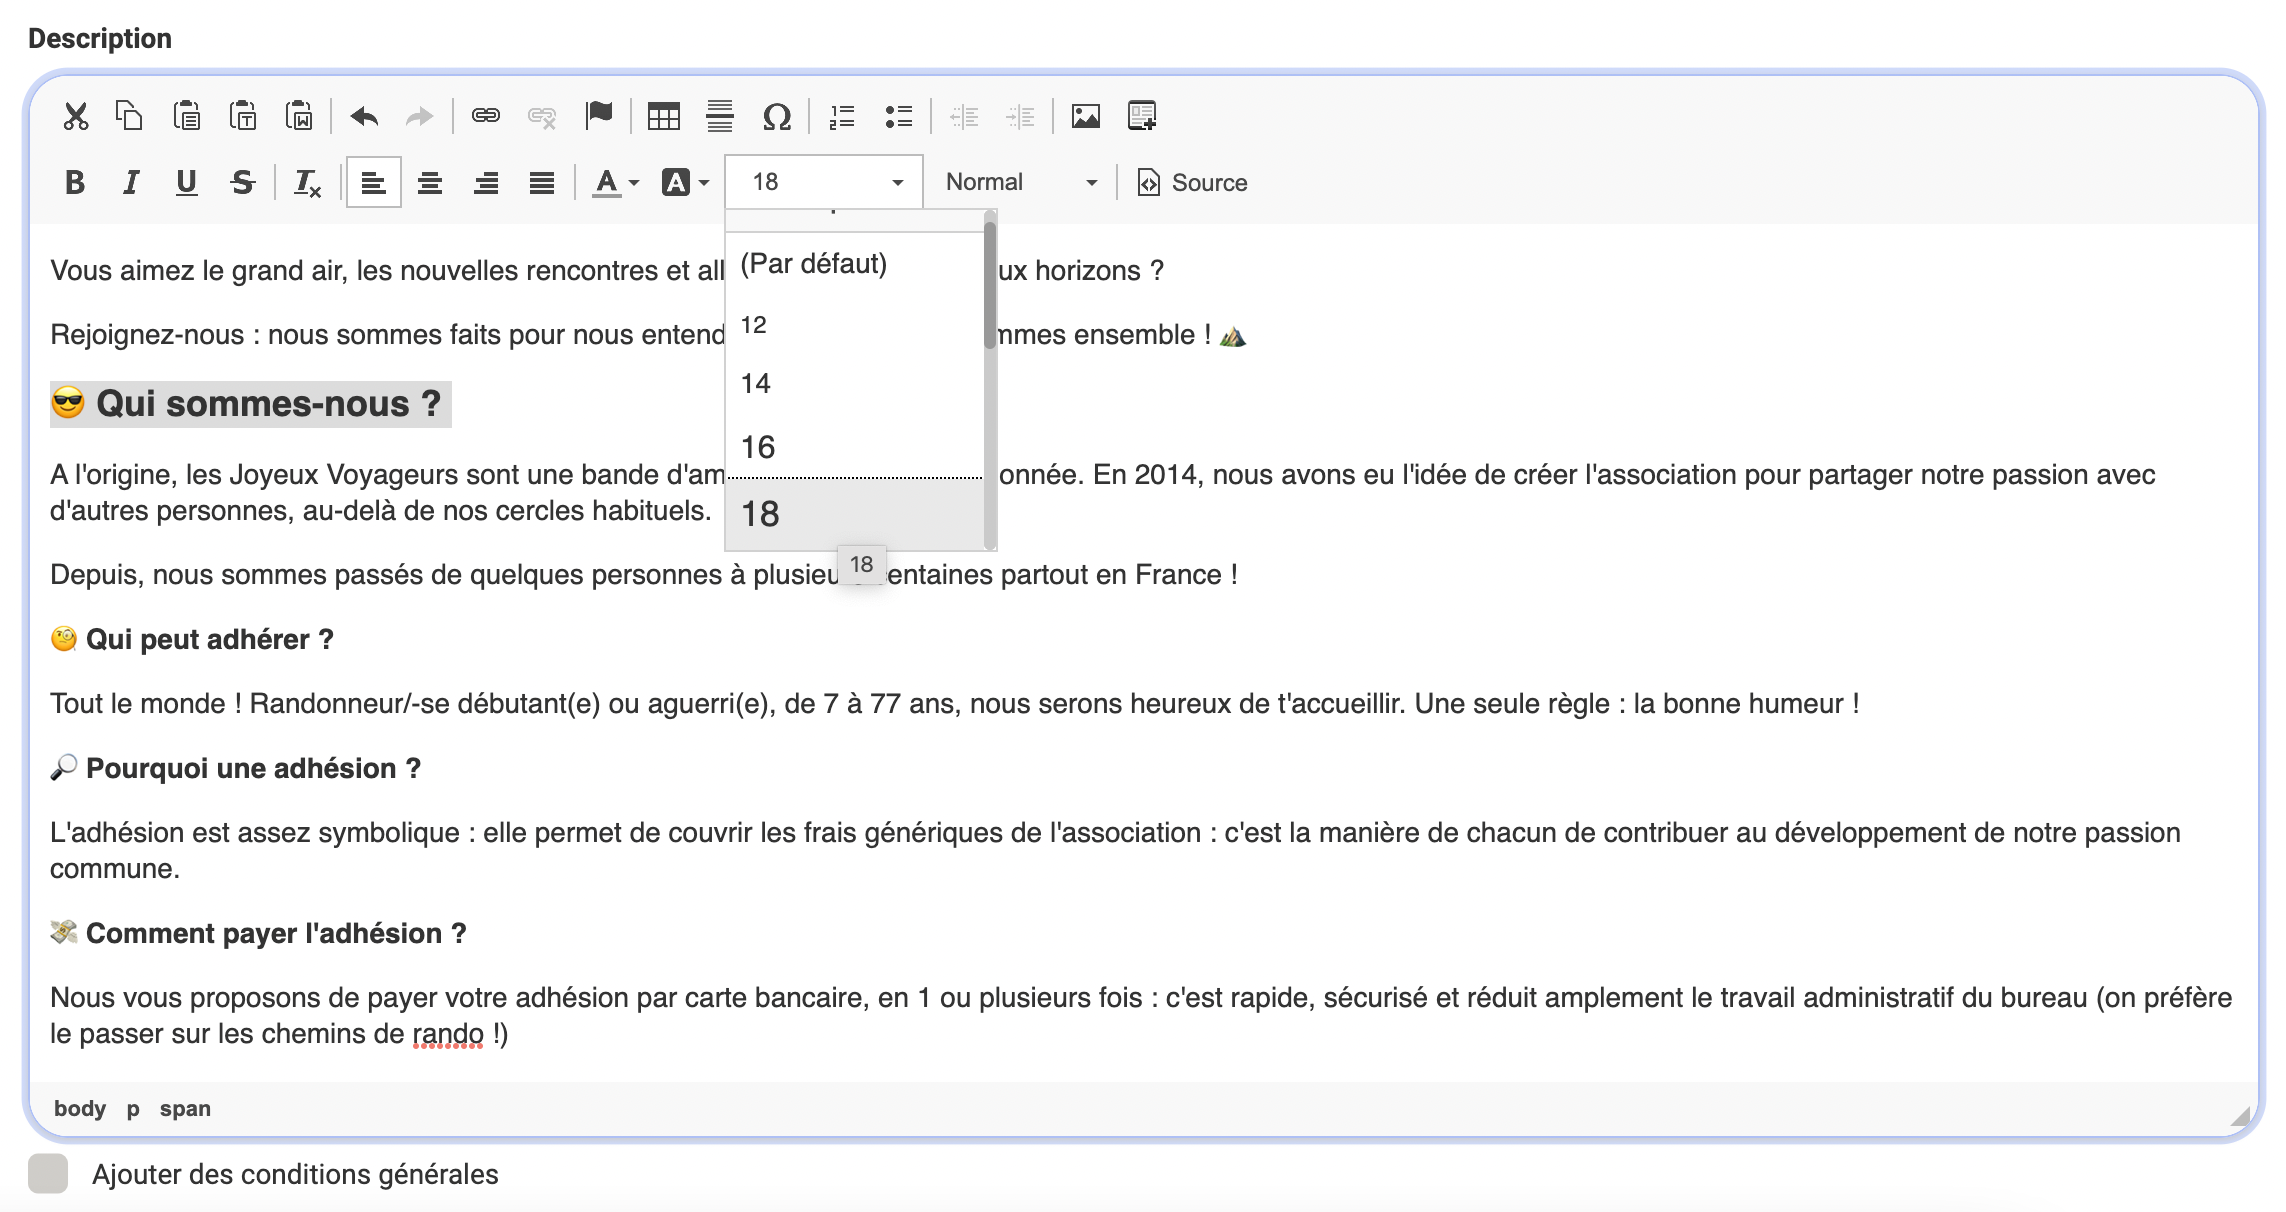
Task: Open the Normal paragraph format dropdown
Action: coord(1020,182)
